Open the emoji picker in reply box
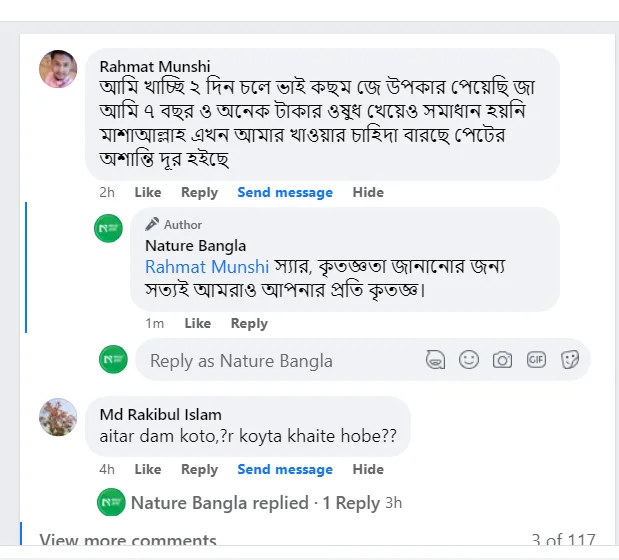619x560 pixels. (469, 360)
